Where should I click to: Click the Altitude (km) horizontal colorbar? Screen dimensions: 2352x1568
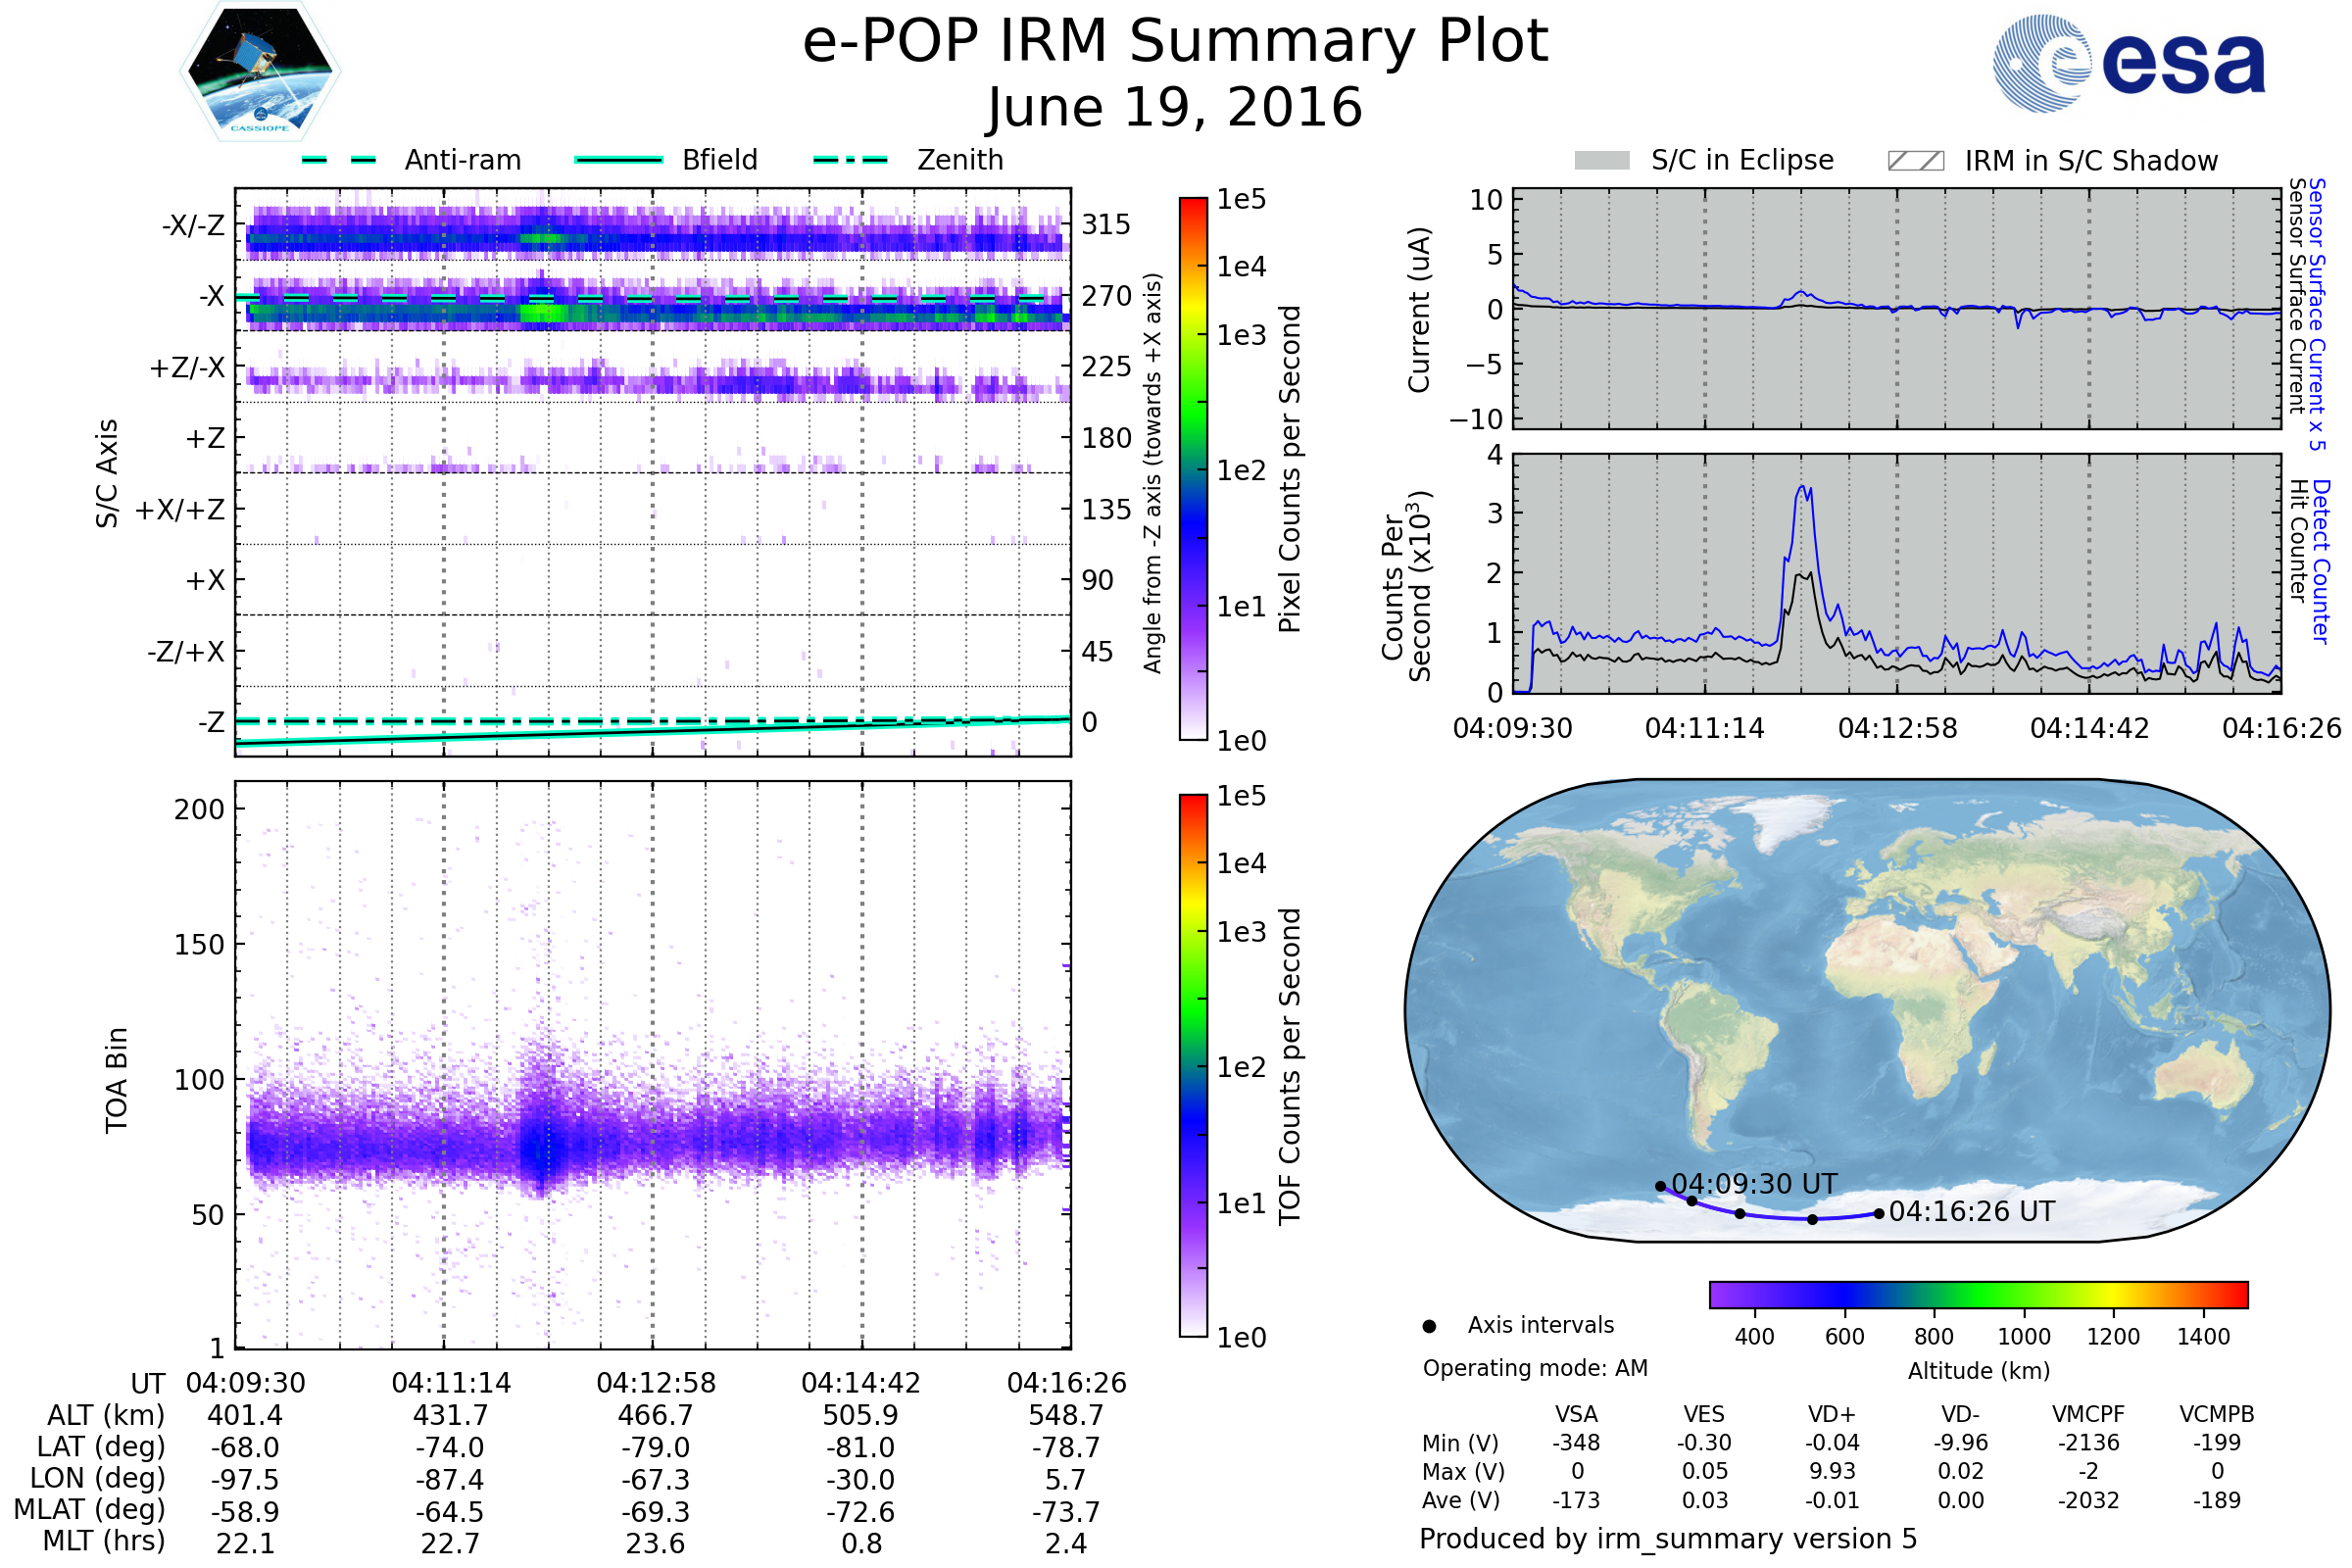tap(1978, 1294)
